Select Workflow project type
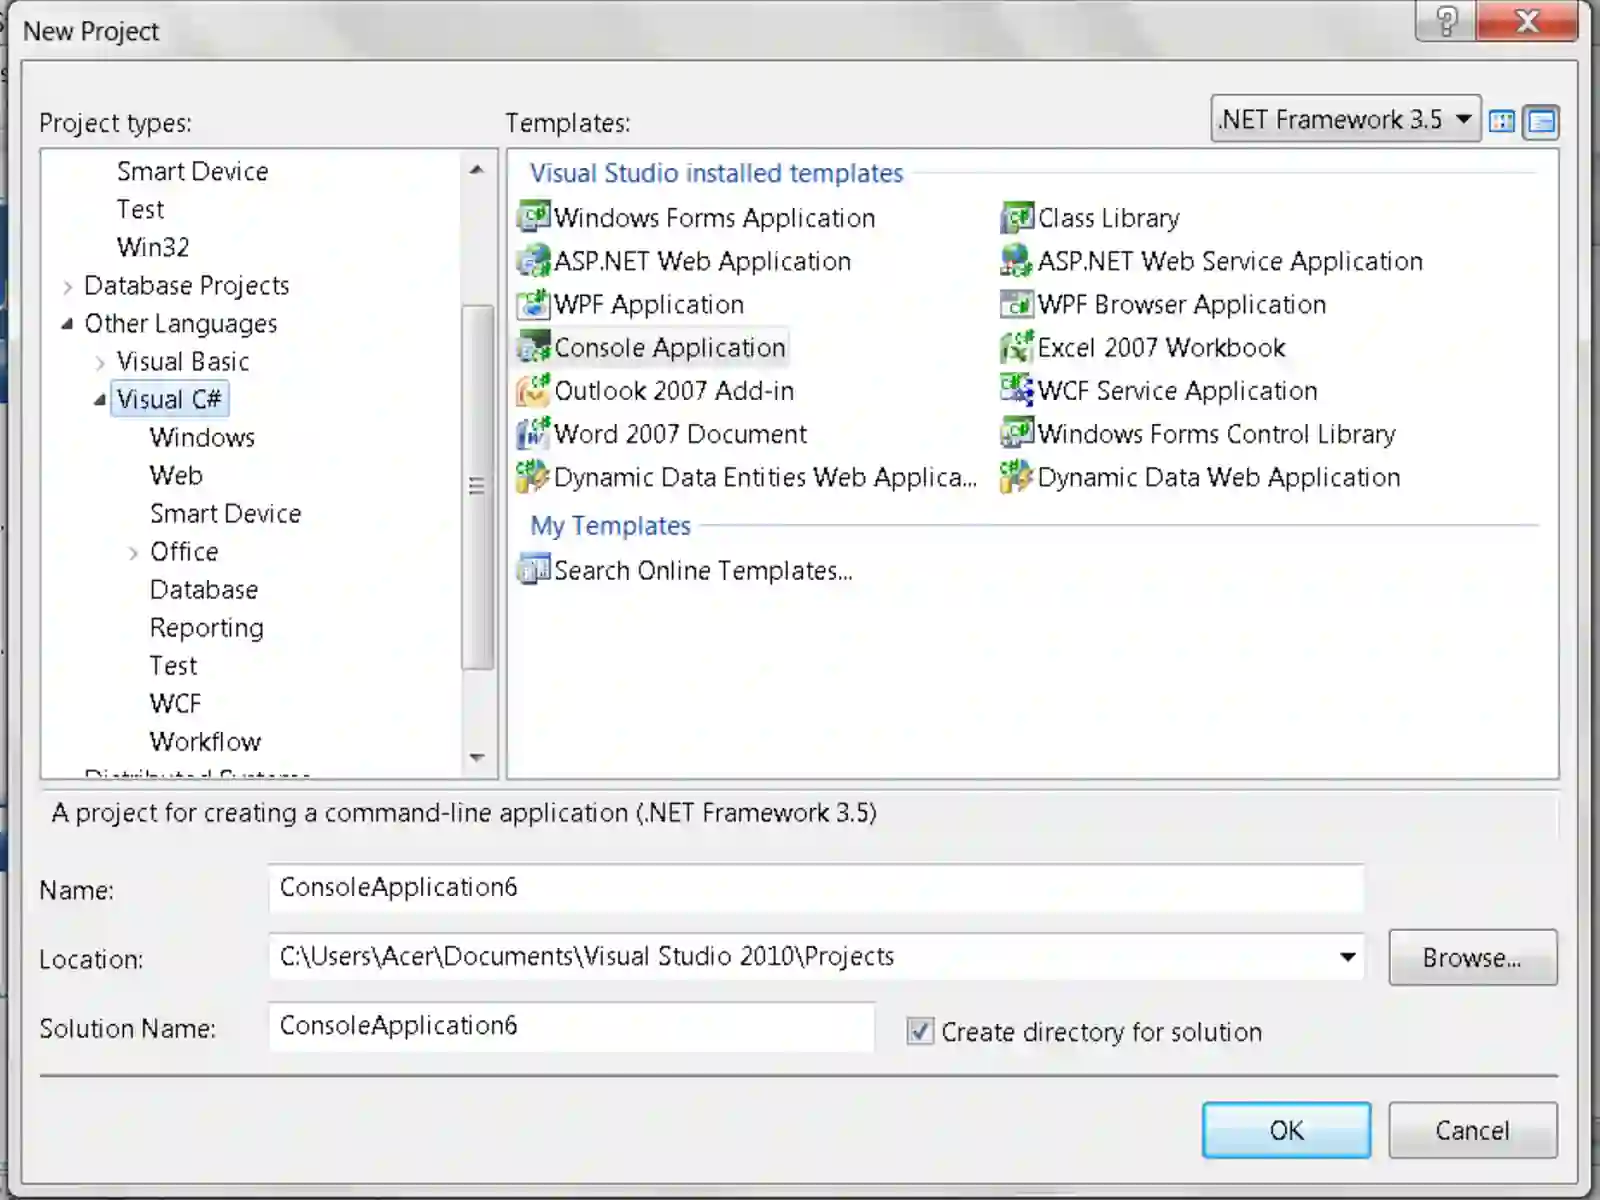This screenshot has width=1600, height=1200. pos(205,741)
